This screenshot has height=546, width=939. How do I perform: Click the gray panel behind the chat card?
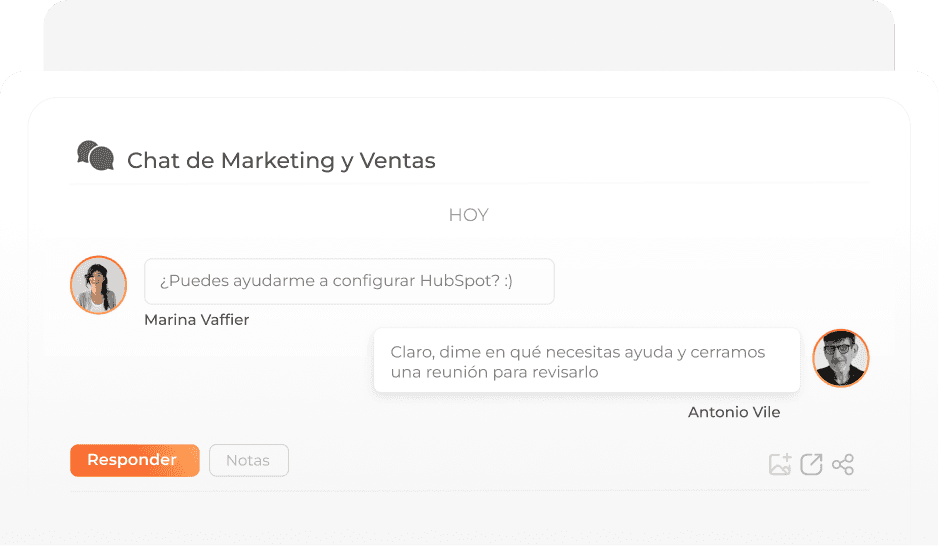[x=469, y=36]
